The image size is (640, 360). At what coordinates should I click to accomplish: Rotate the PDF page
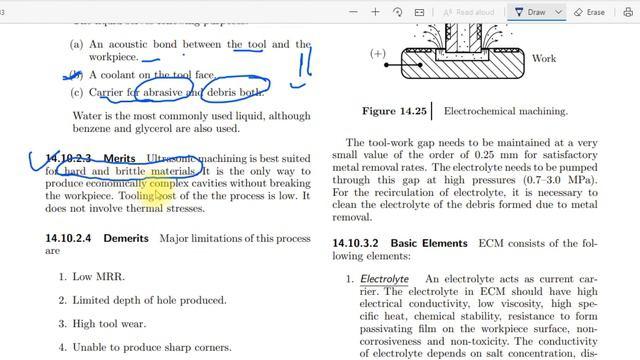coord(397,12)
